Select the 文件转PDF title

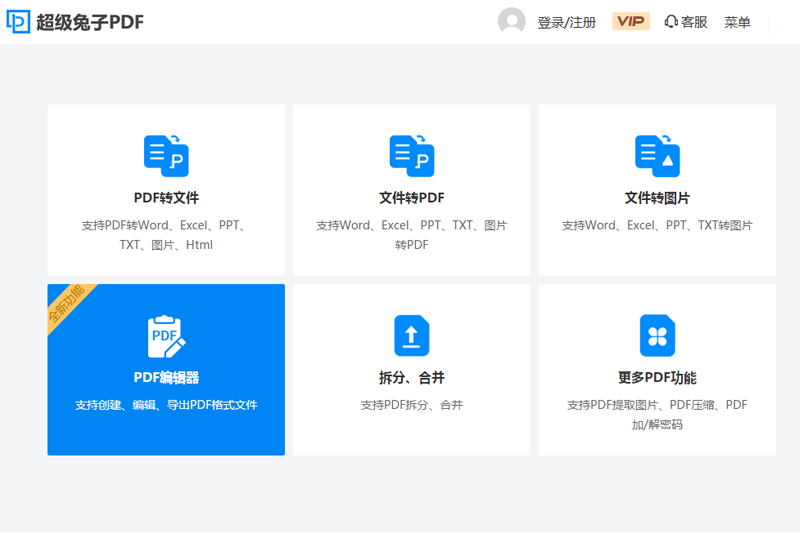(412, 198)
